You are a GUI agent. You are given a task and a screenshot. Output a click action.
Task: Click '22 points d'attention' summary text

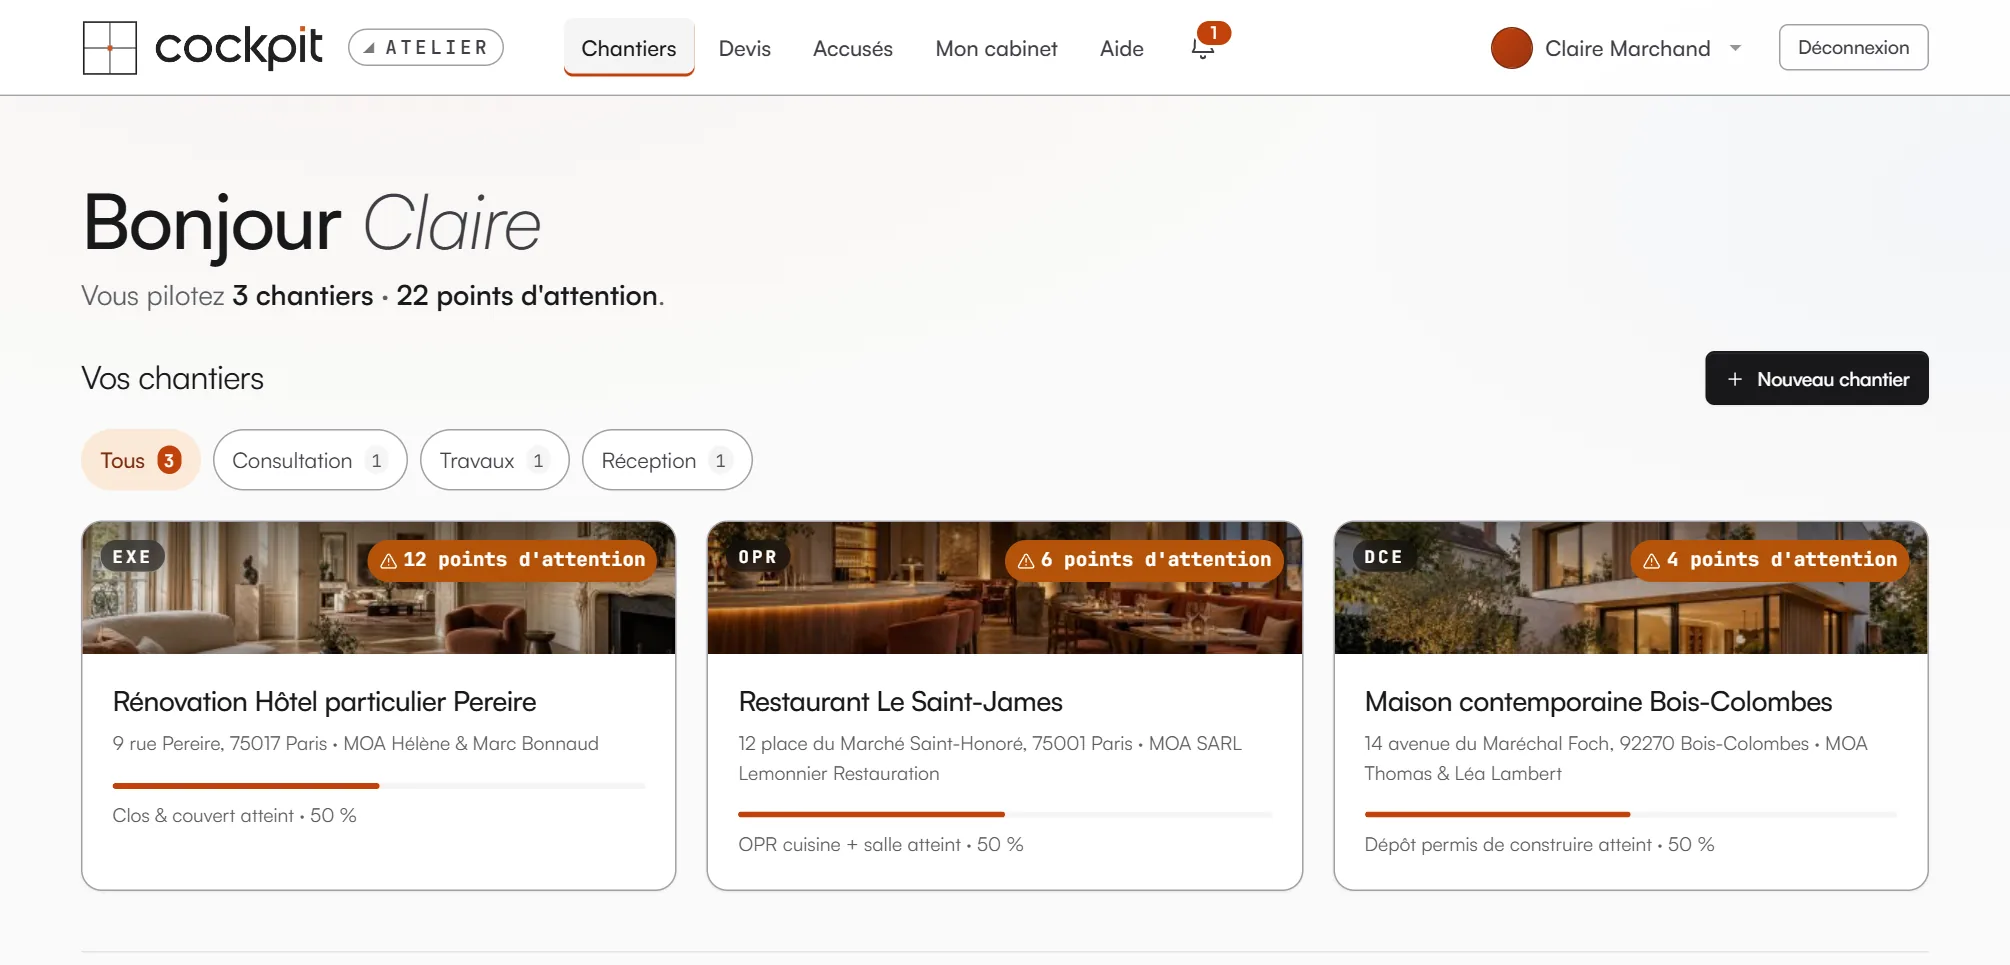pyautogui.click(x=527, y=296)
